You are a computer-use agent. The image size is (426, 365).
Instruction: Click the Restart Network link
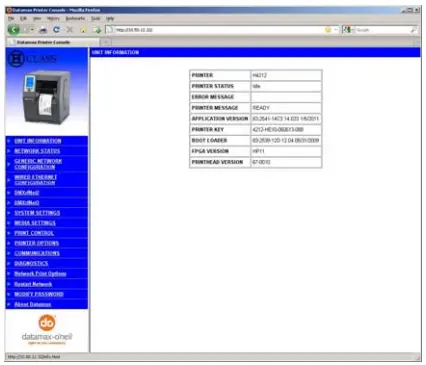pyautogui.click(x=33, y=284)
